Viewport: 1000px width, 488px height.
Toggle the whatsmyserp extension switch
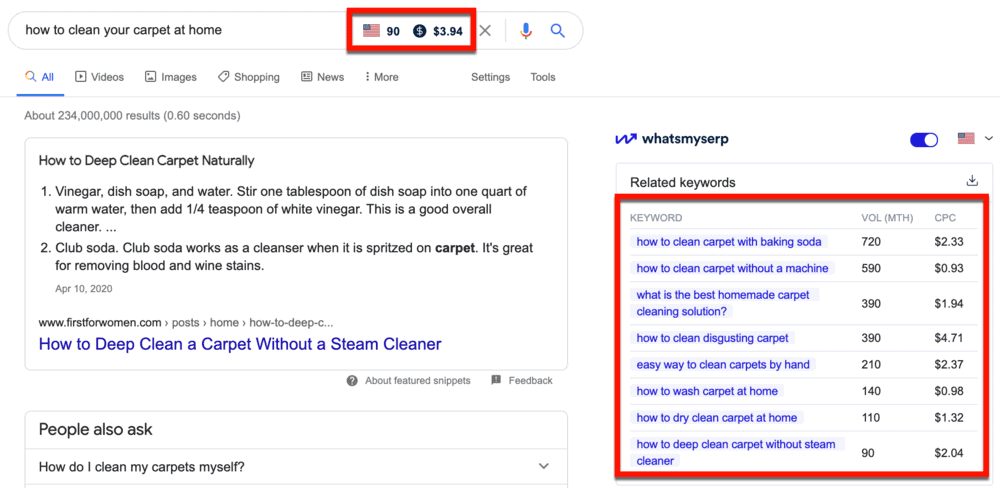(924, 140)
